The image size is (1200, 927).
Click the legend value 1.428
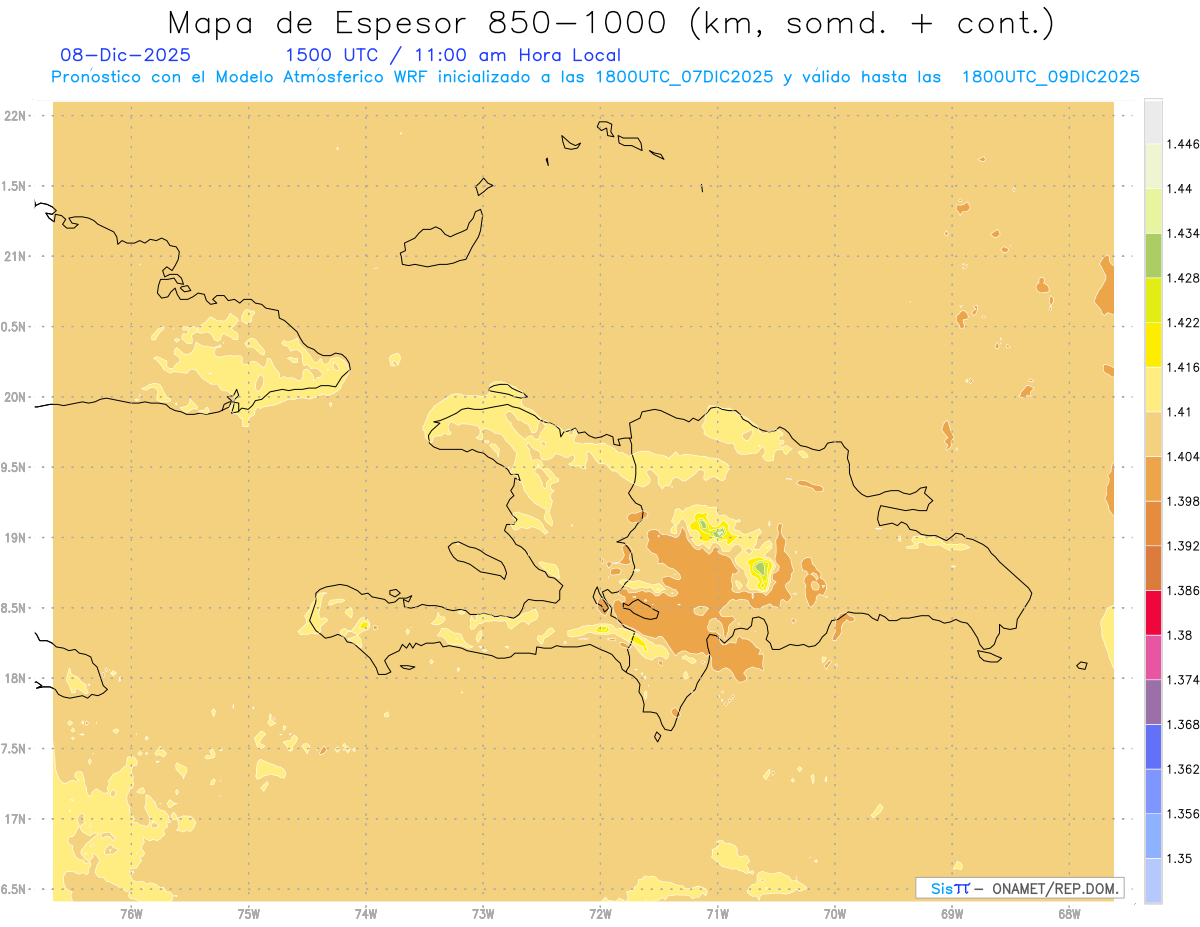click(x=1185, y=278)
